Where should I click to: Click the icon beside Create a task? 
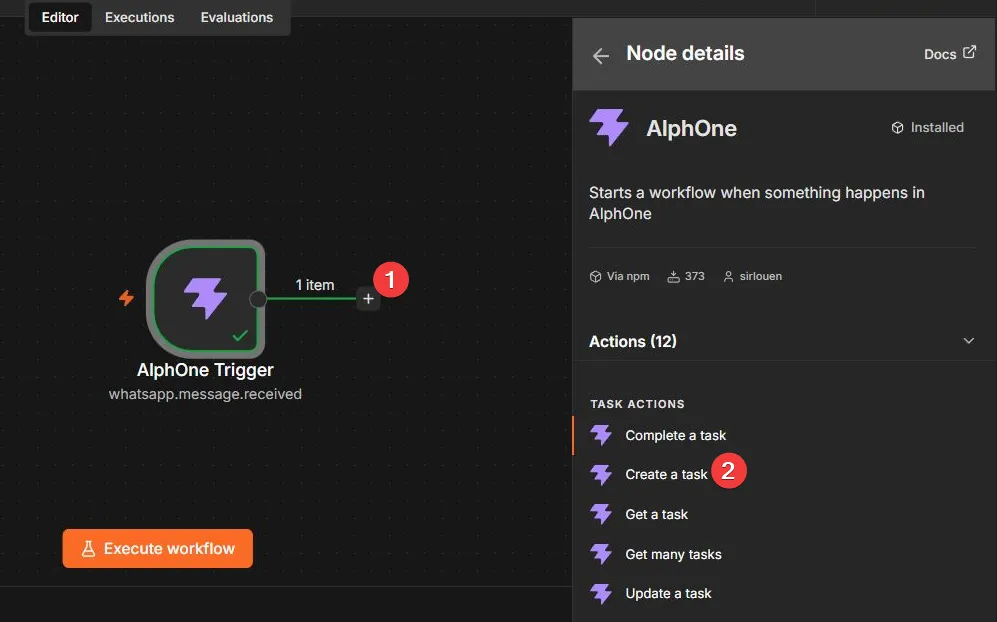point(601,474)
